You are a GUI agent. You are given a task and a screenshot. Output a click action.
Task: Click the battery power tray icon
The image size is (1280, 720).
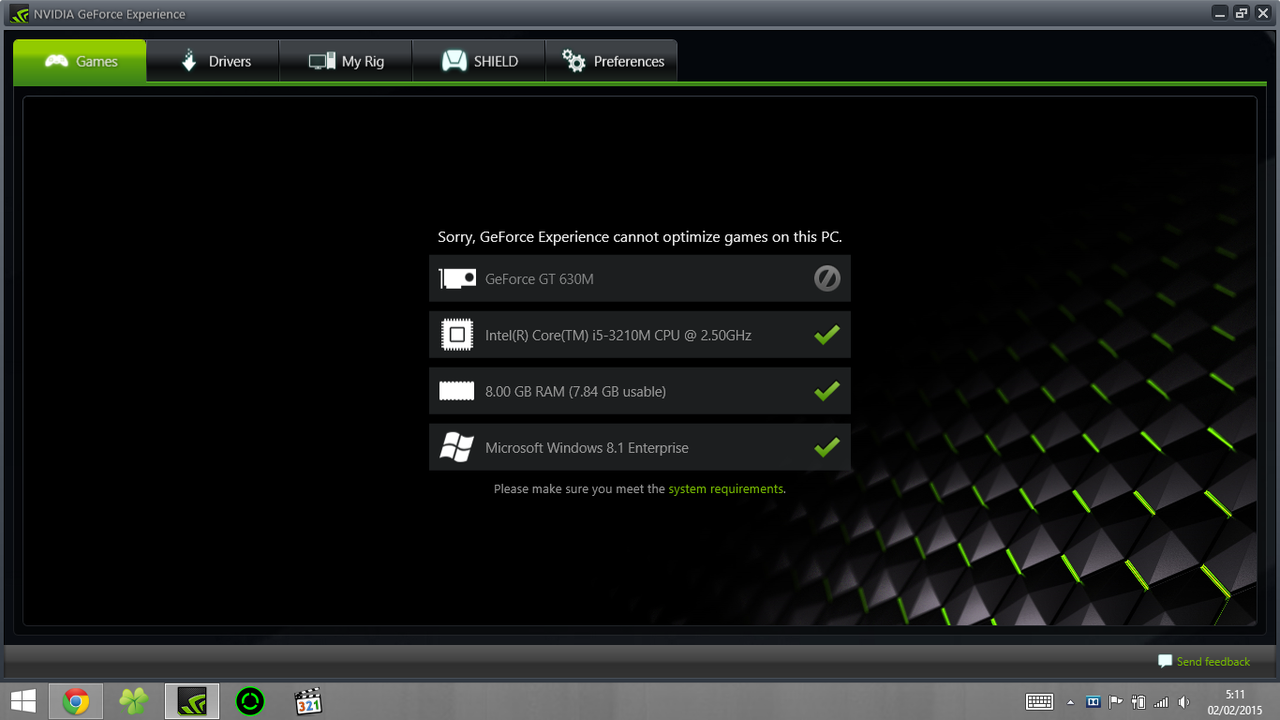click(x=1138, y=702)
